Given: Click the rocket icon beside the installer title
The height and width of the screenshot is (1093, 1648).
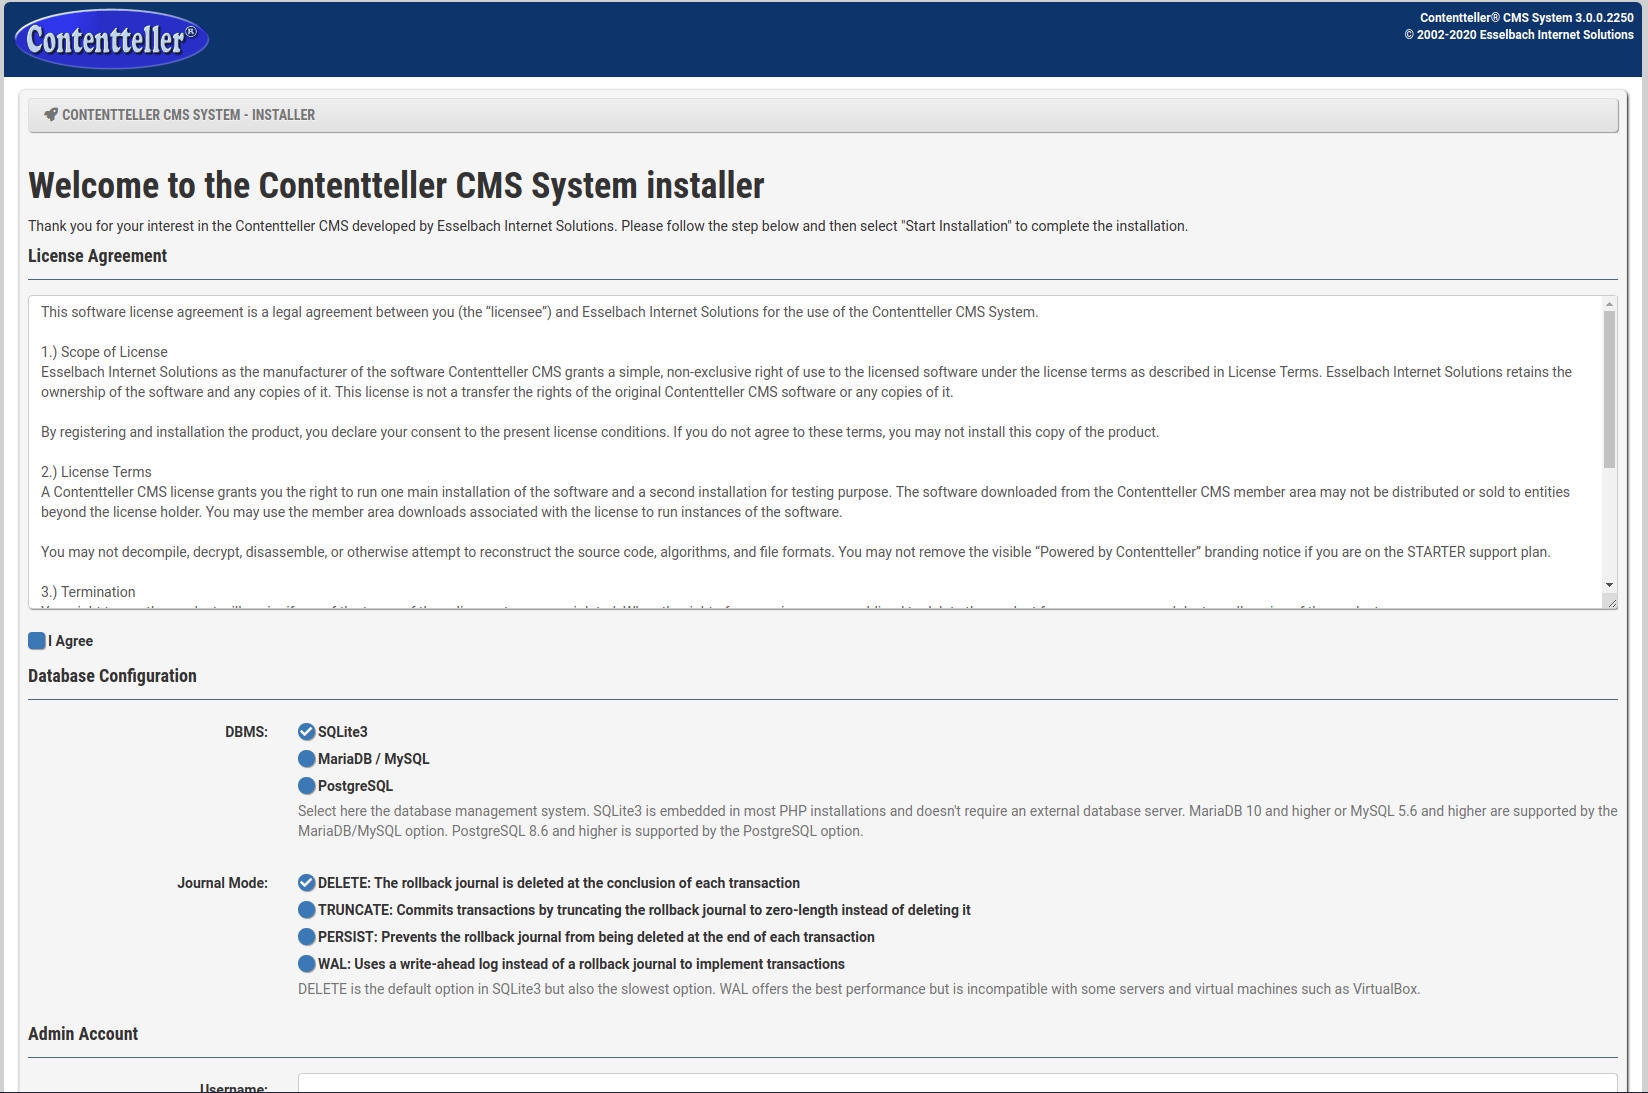Looking at the screenshot, I should click(51, 115).
